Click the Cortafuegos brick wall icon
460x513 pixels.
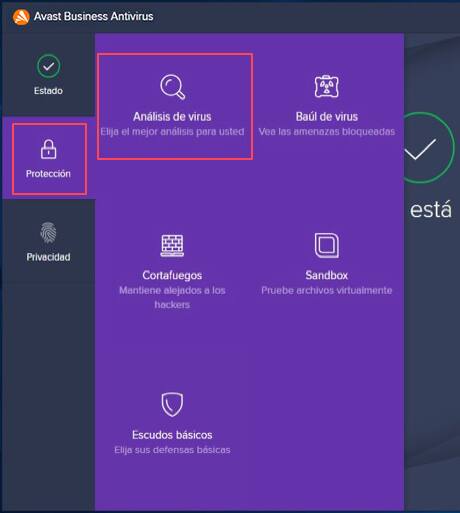pos(172,246)
